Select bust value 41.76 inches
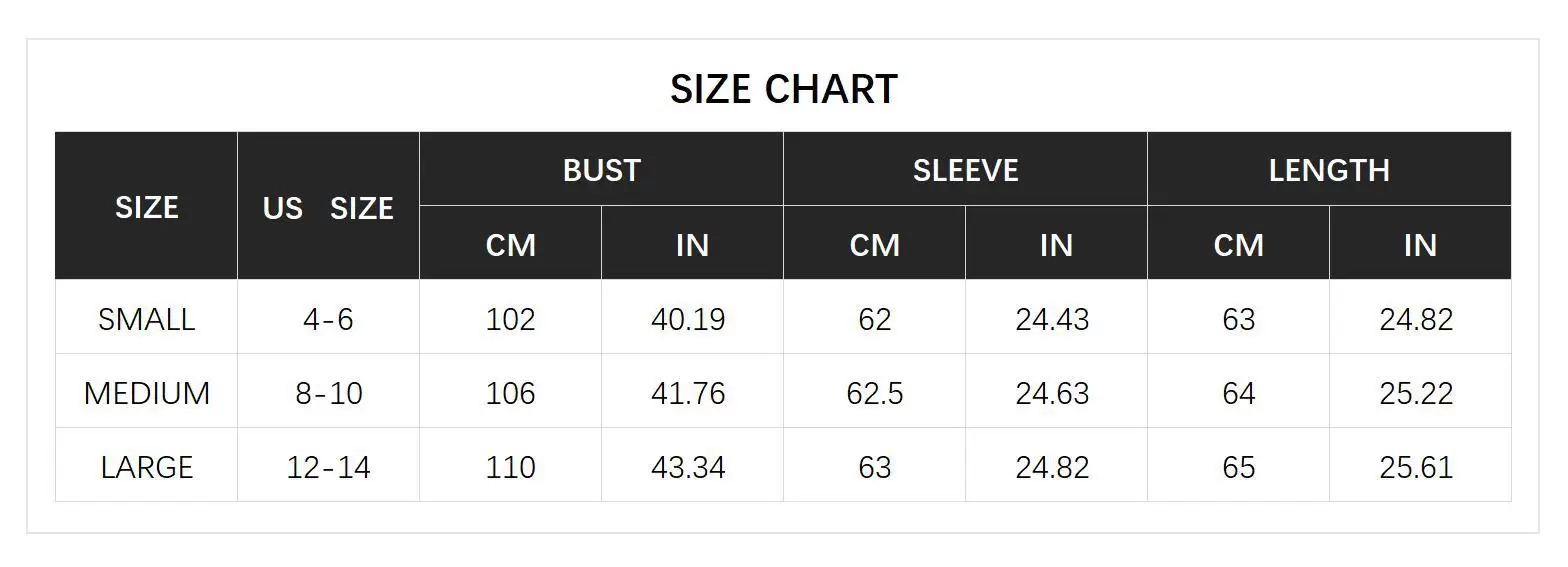The width and height of the screenshot is (1568, 567). coord(688,393)
